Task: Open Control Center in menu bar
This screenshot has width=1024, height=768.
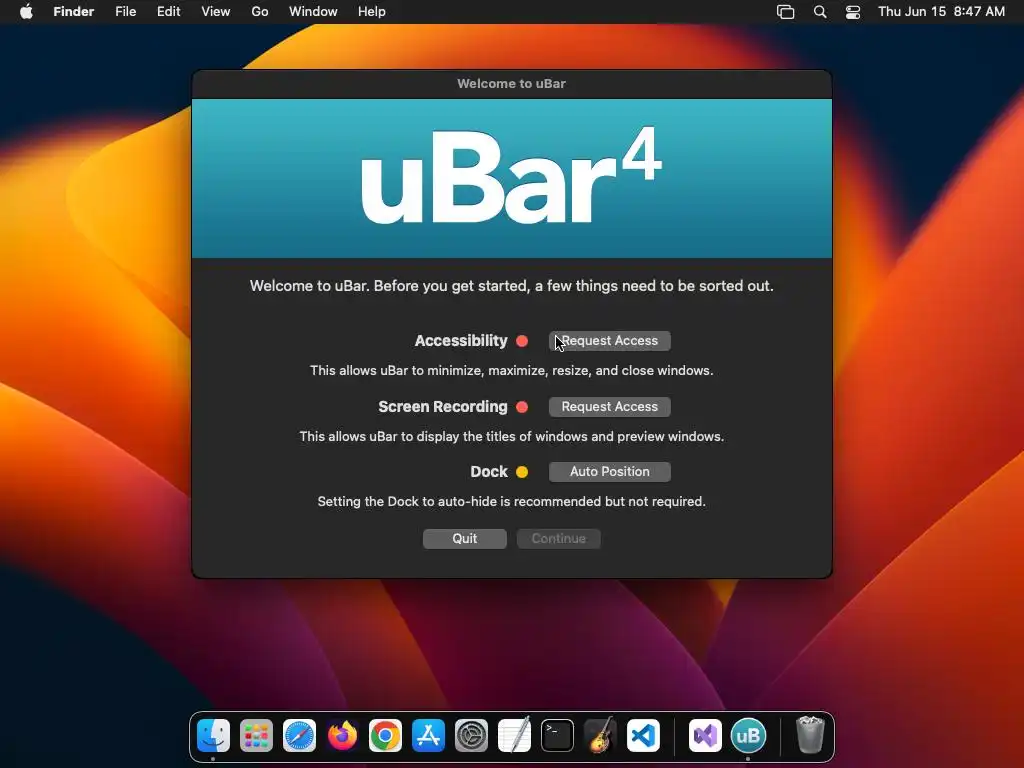Action: 853,12
